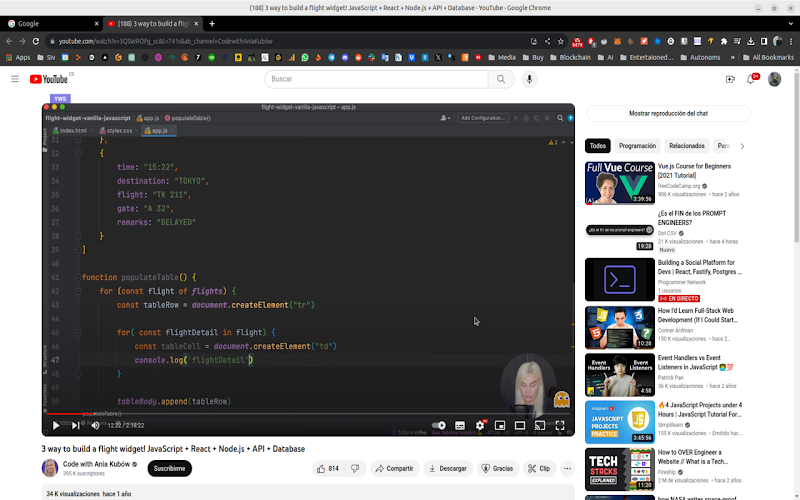Viewport: 800px width, 500px height.
Task: Dislike the video
Action: (356, 468)
